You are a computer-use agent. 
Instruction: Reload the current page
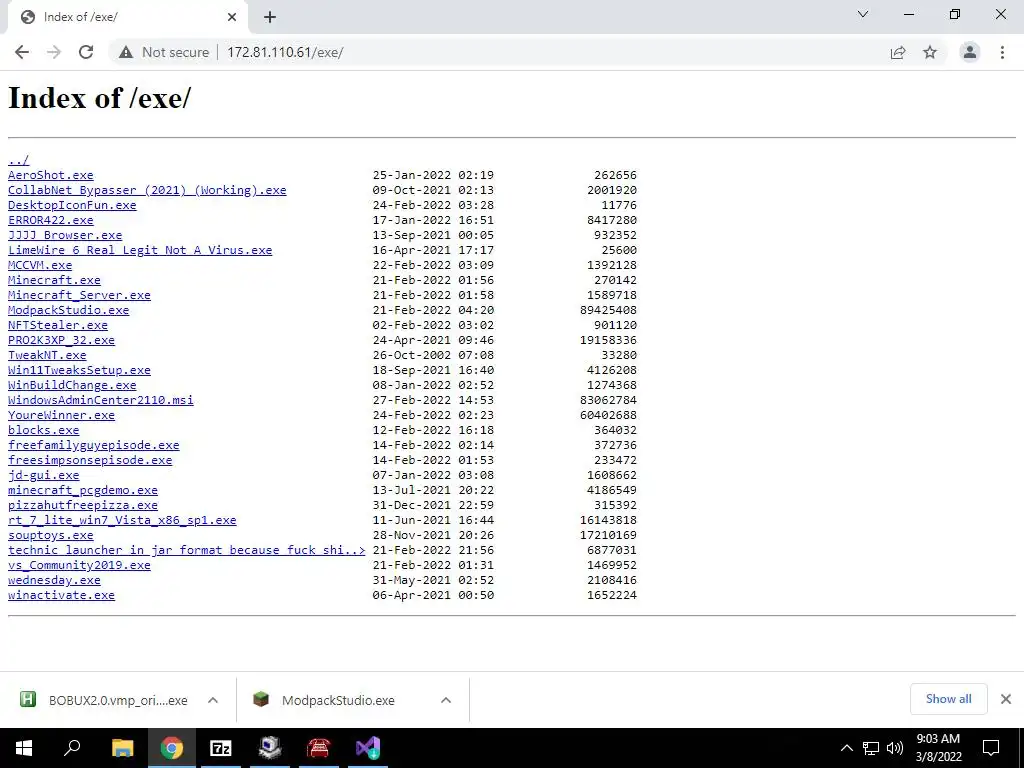pyautogui.click(x=86, y=52)
